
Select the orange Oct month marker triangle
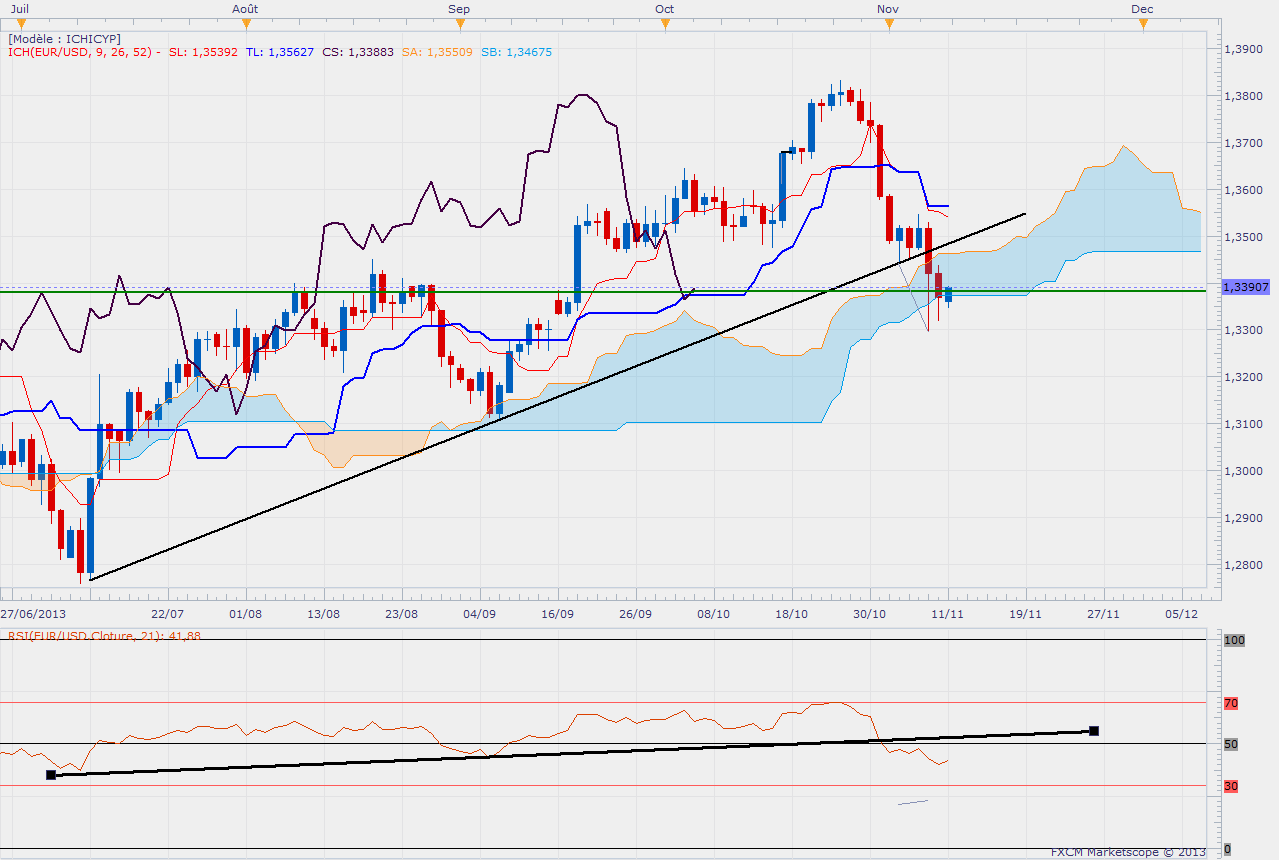tap(665, 23)
